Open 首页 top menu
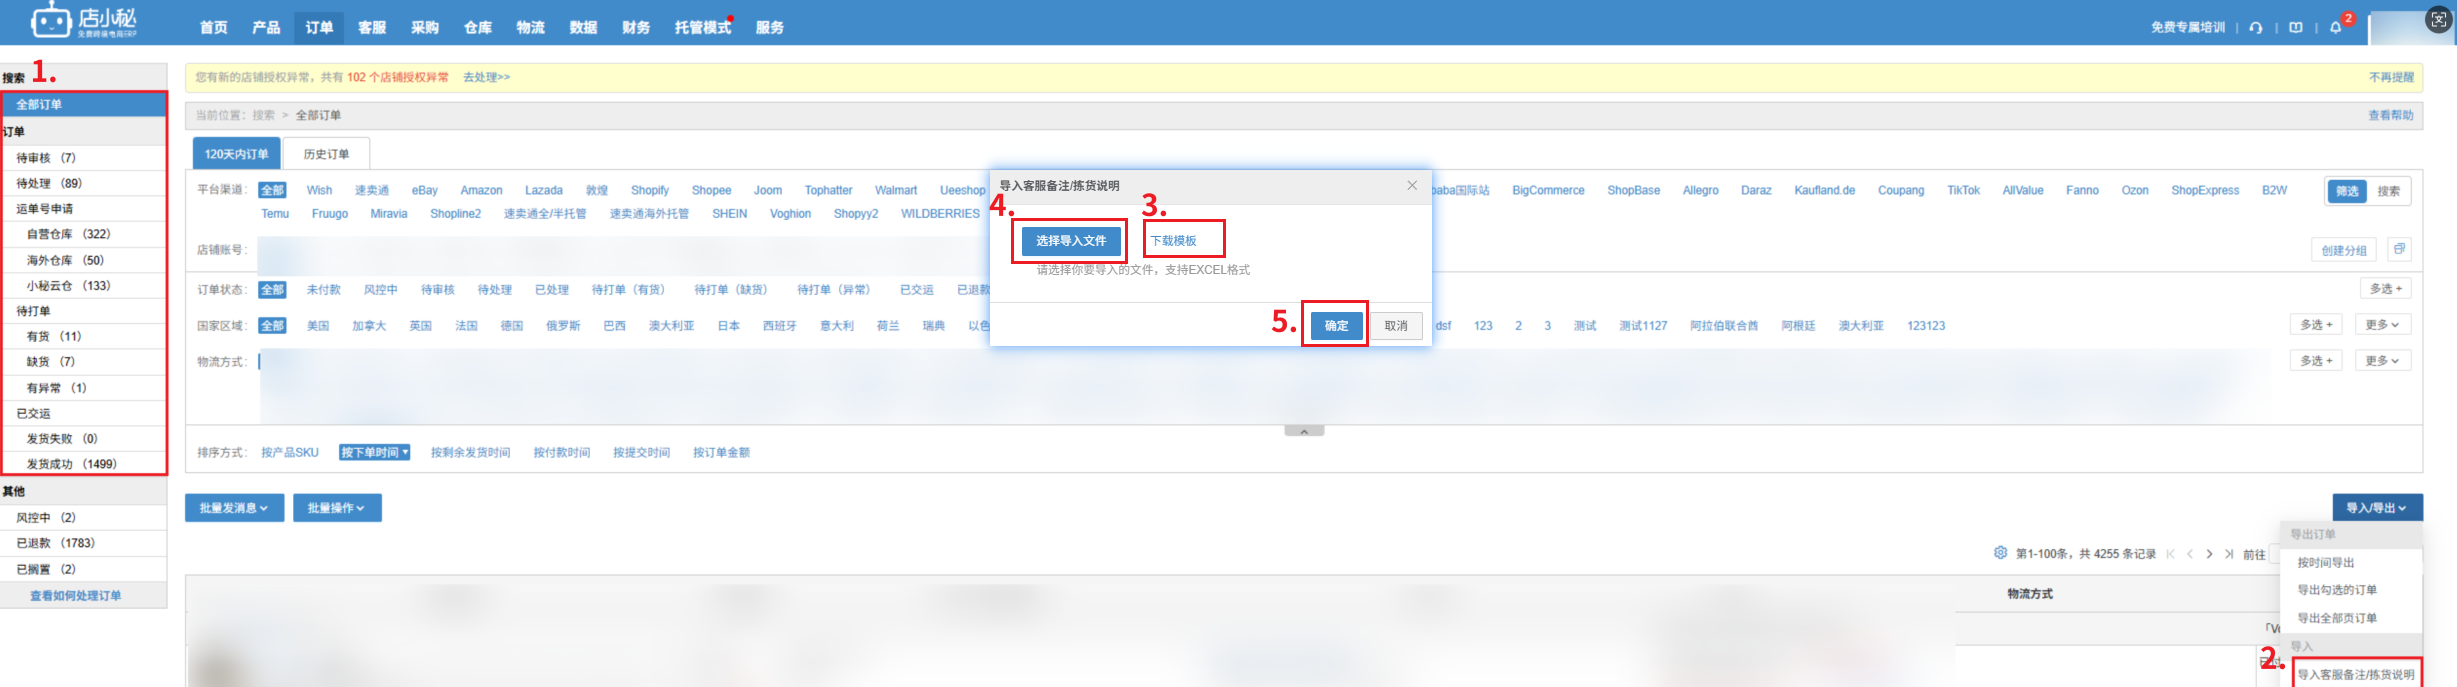2457x687 pixels. (x=213, y=28)
